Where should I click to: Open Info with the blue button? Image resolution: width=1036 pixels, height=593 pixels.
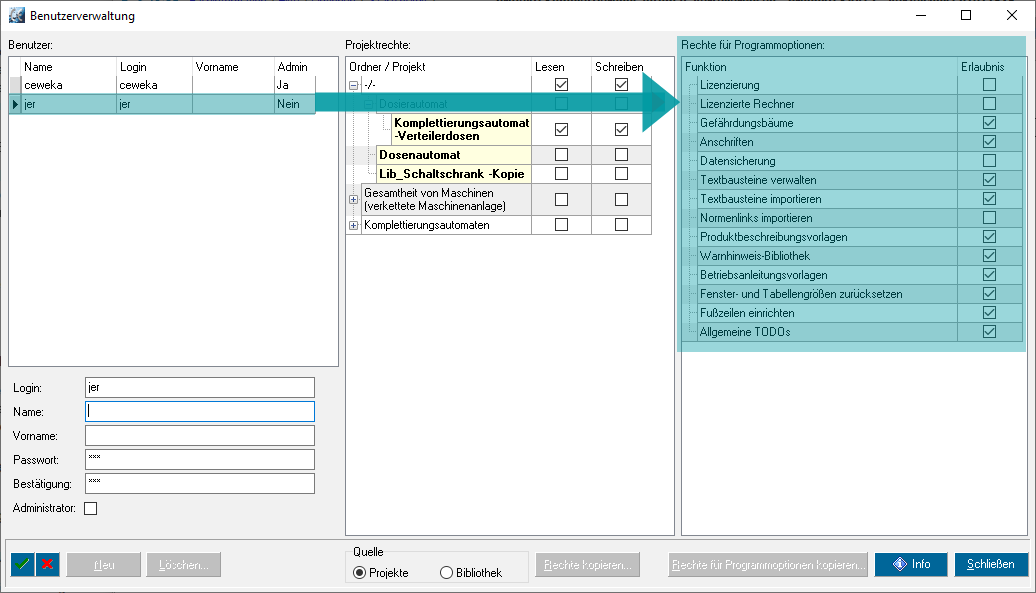(911, 564)
